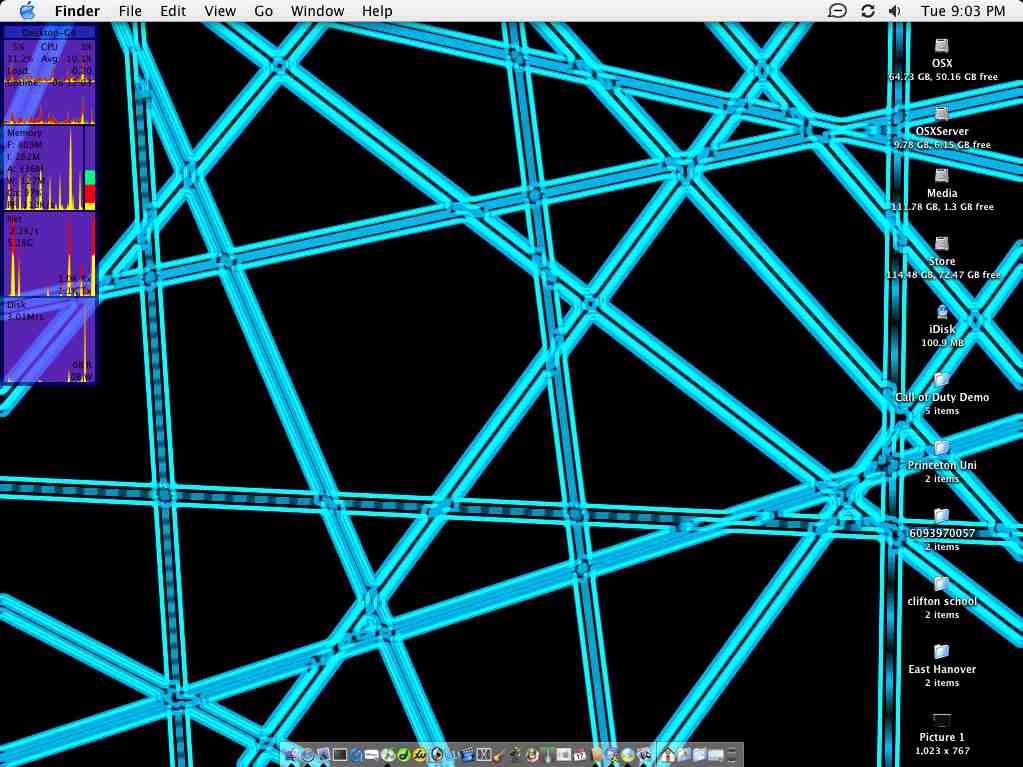Open the Go menu
The width and height of the screenshot is (1023, 767).
tap(264, 11)
